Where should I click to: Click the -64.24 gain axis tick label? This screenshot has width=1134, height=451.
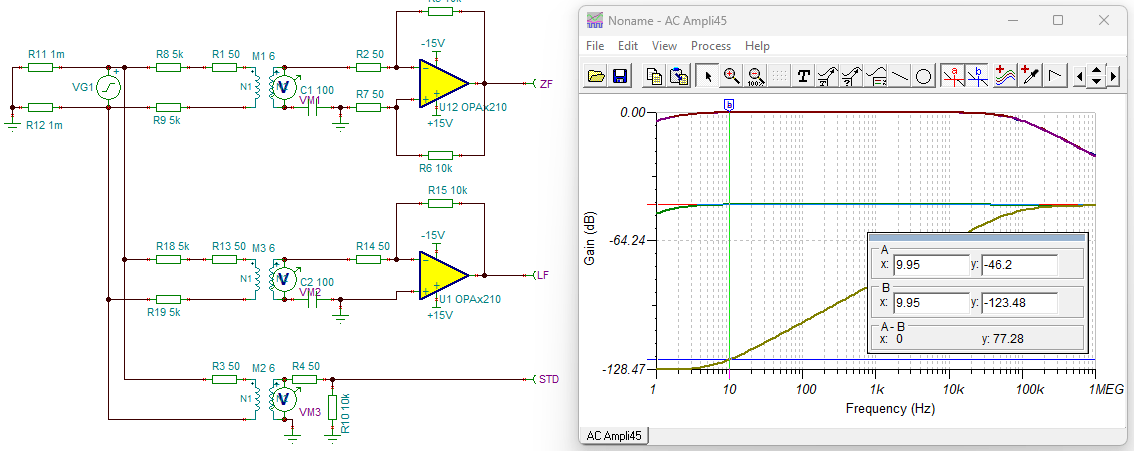point(626,240)
